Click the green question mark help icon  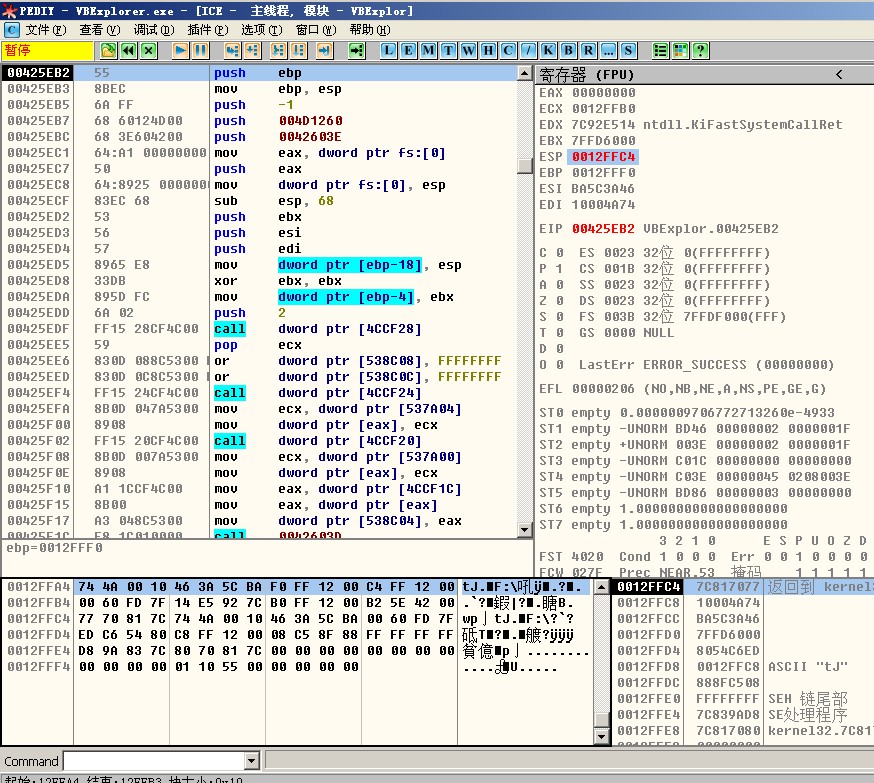pos(701,50)
